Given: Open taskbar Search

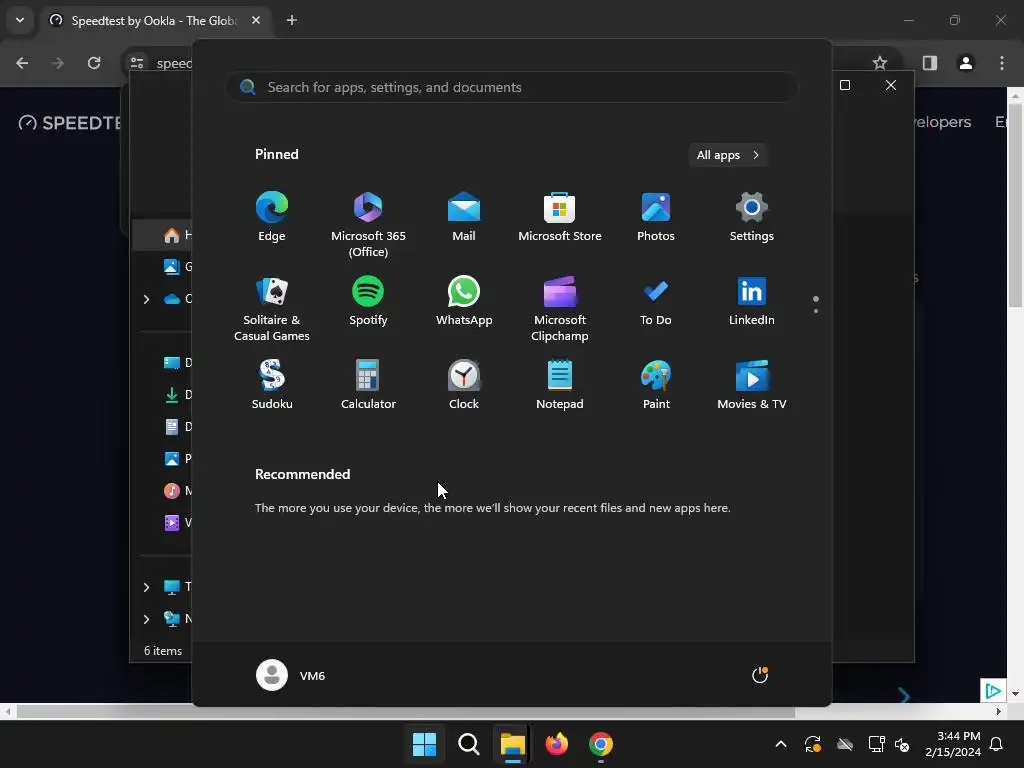Looking at the screenshot, I should tap(468, 744).
